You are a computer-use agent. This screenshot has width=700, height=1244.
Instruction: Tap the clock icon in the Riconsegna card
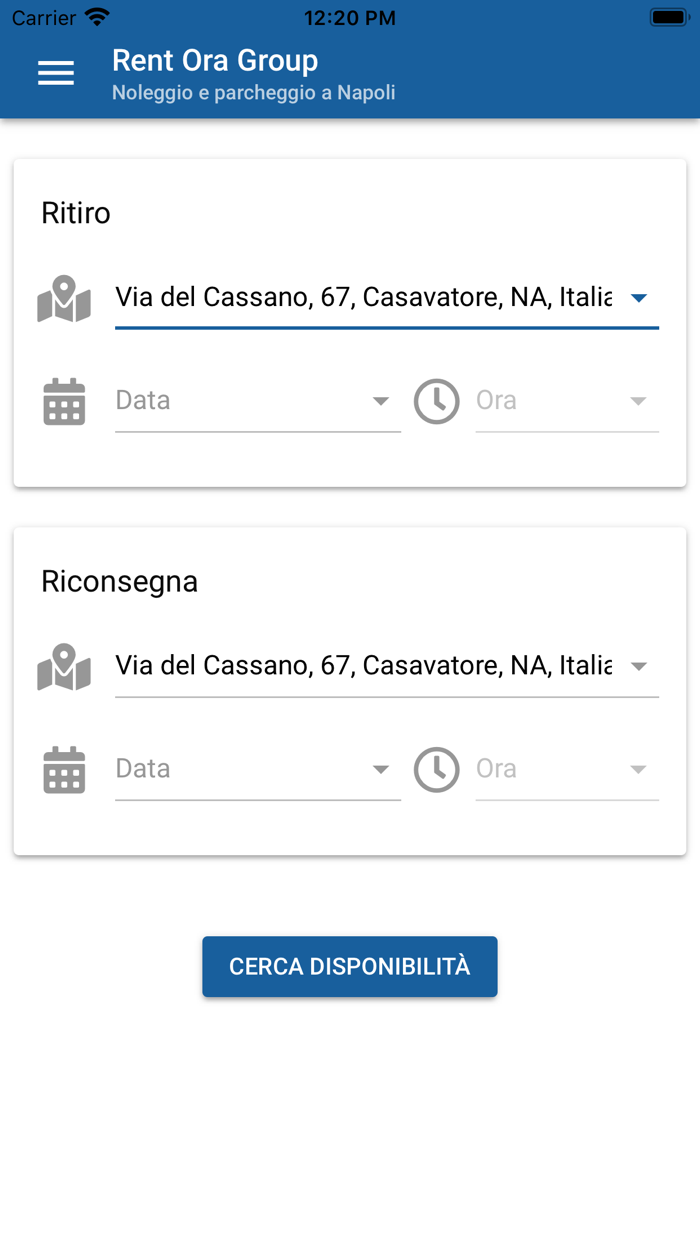pos(437,769)
